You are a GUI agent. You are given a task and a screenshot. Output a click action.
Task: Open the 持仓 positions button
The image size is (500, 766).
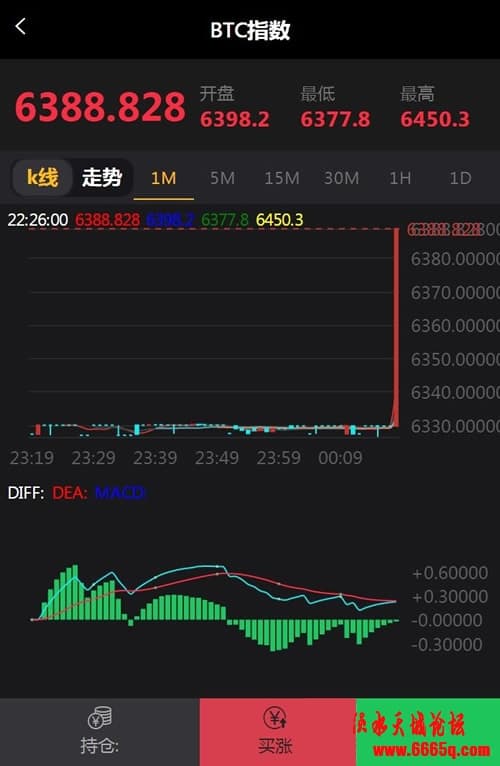(100, 732)
